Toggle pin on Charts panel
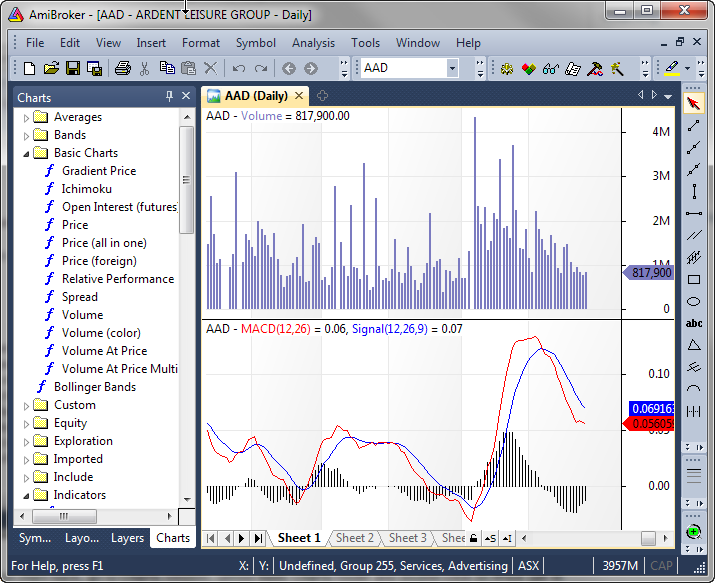The height and width of the screenshot is (583, 715). (169, 96)
